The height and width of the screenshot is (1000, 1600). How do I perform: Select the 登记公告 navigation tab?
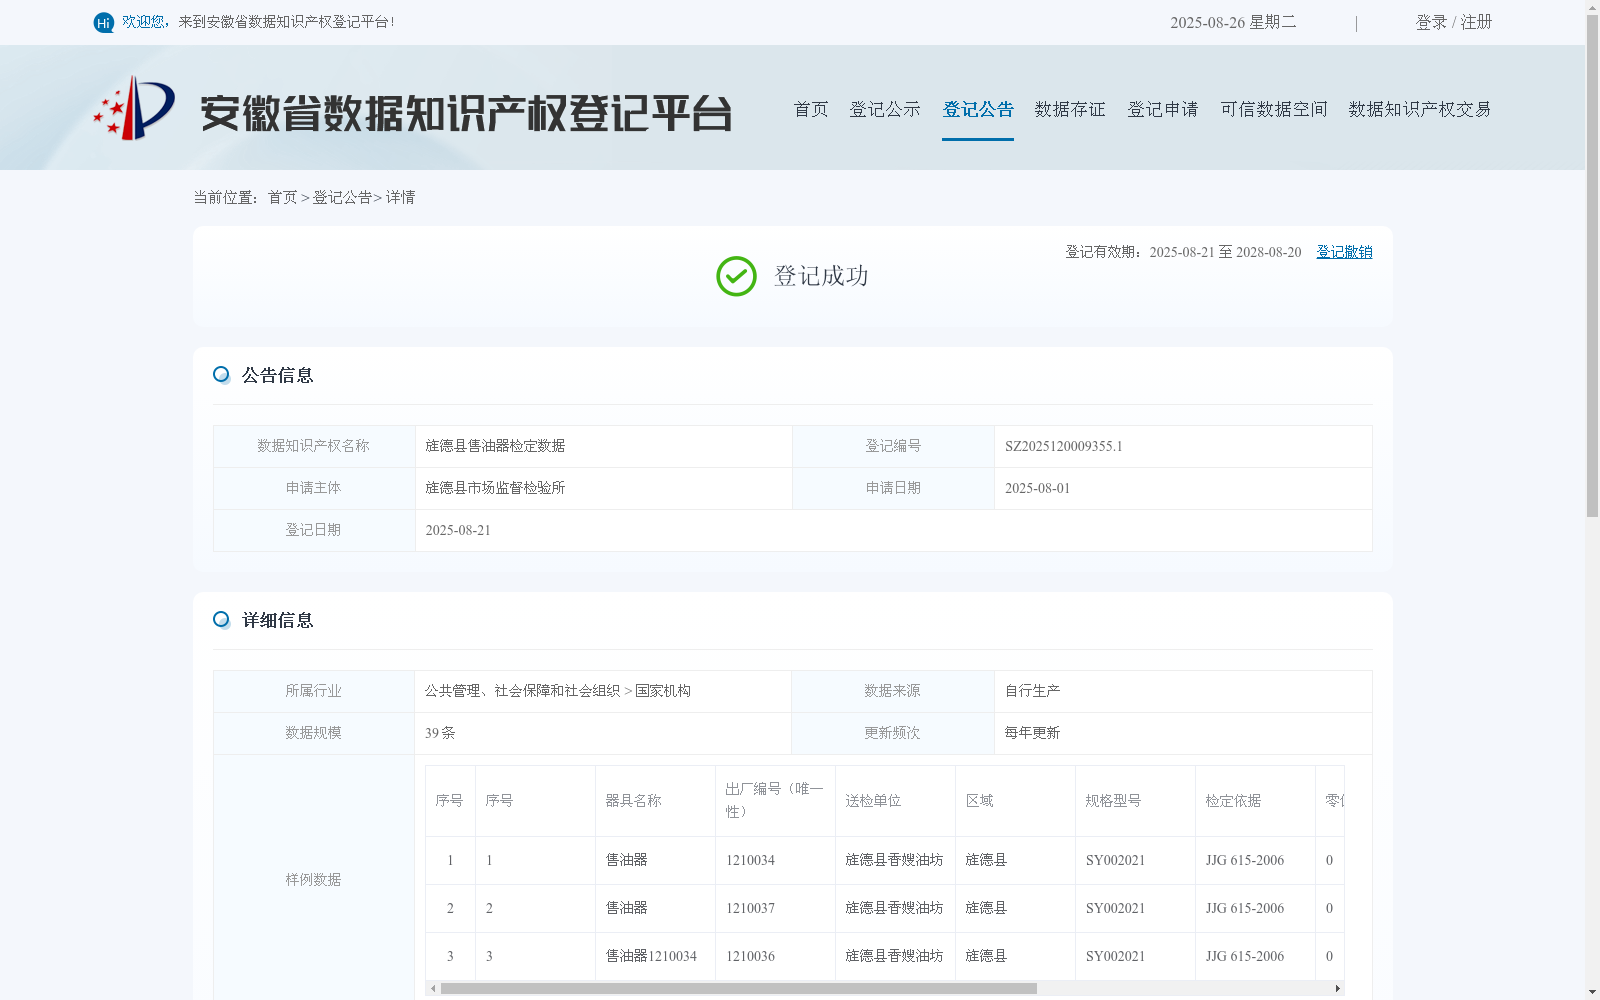(978, 109)
